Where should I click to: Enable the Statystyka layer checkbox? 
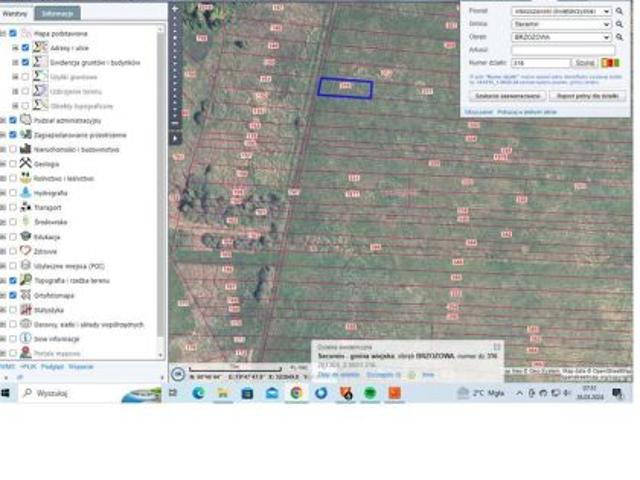13,310
